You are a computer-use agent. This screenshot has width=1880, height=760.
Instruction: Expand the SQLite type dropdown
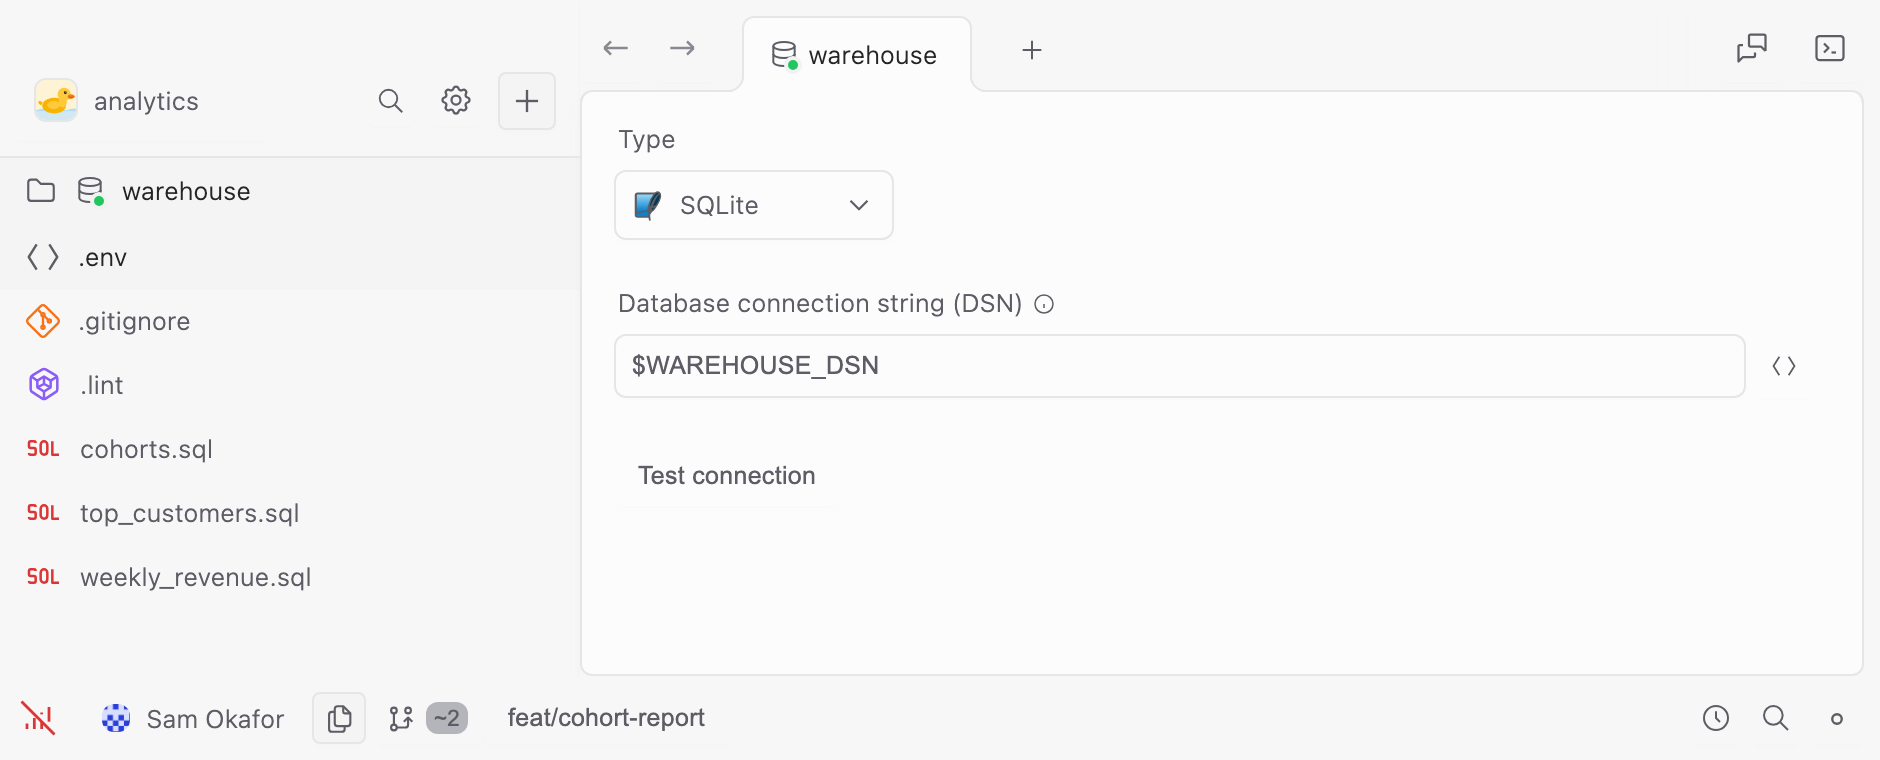point(754,205)
